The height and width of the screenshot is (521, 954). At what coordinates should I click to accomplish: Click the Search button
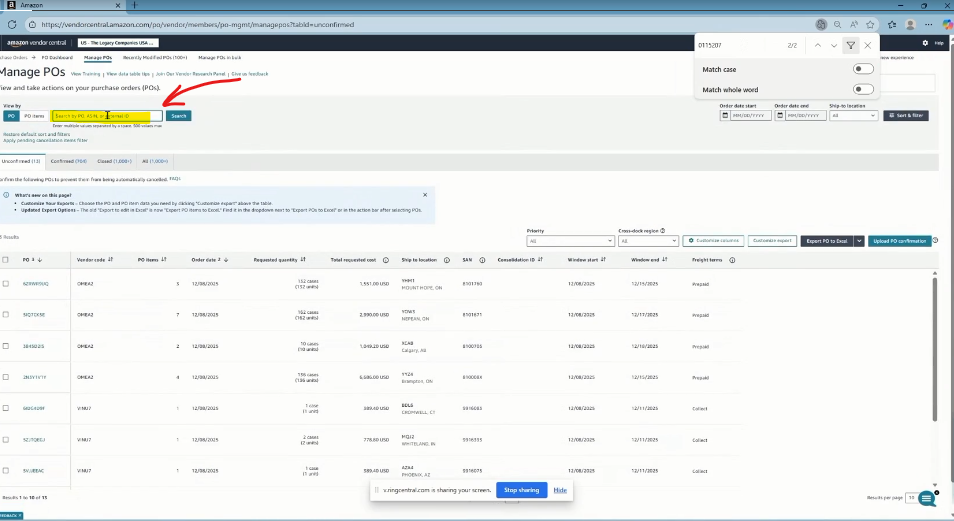click(179, 116)
